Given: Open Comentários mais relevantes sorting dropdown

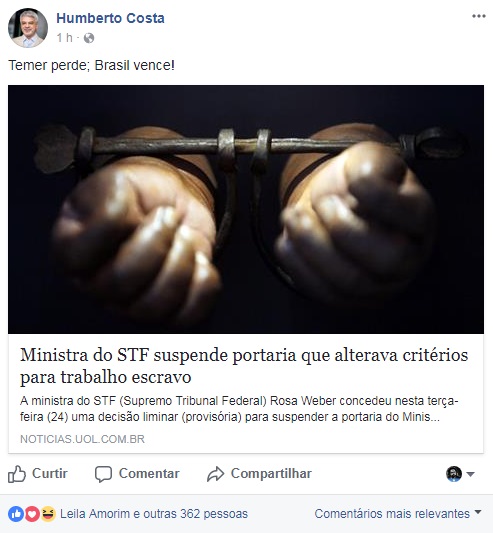Looking at the screenshot, I should click(x=398, y=514).
